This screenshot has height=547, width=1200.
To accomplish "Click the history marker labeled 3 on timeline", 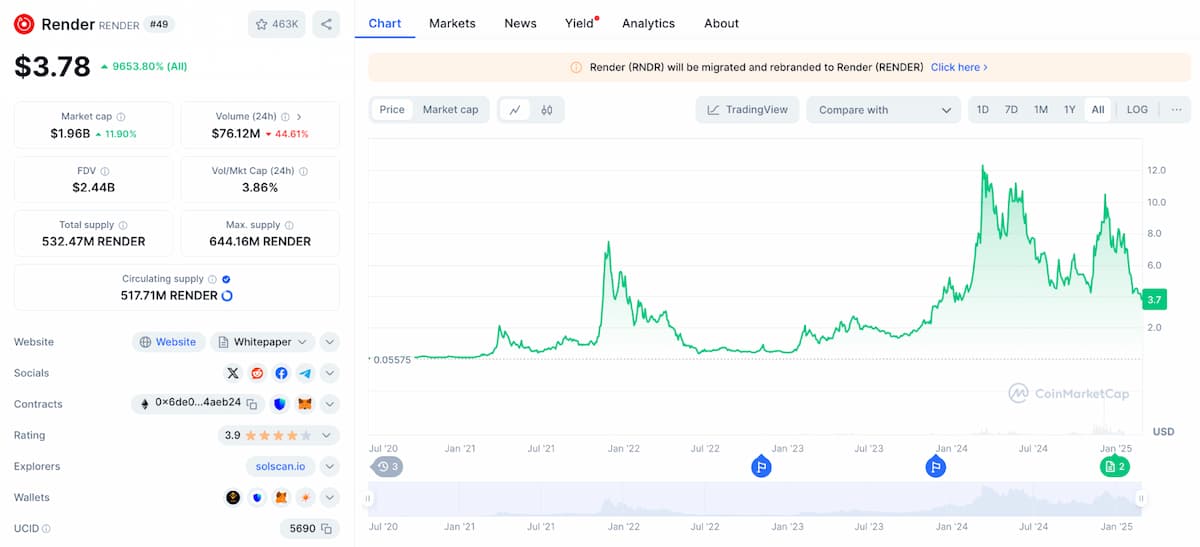I will [387, 466].
